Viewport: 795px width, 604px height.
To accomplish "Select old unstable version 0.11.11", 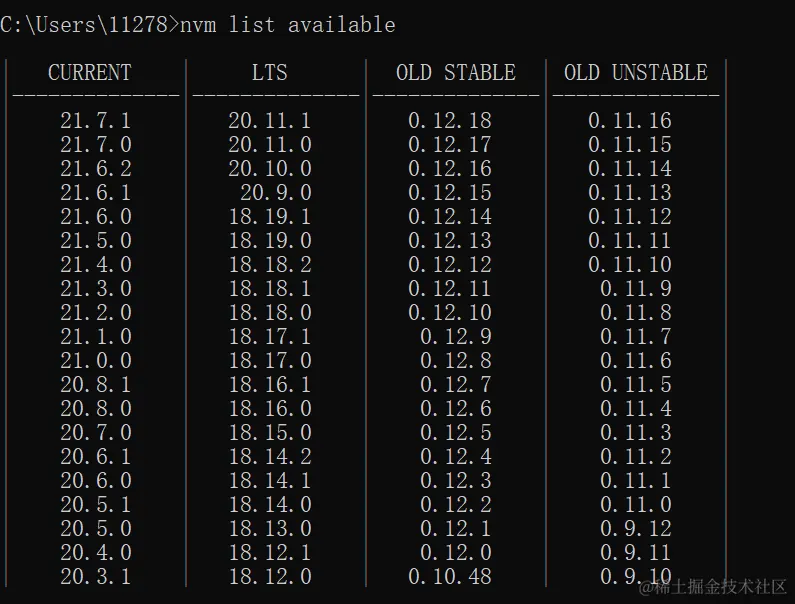I will pos(630,240).
